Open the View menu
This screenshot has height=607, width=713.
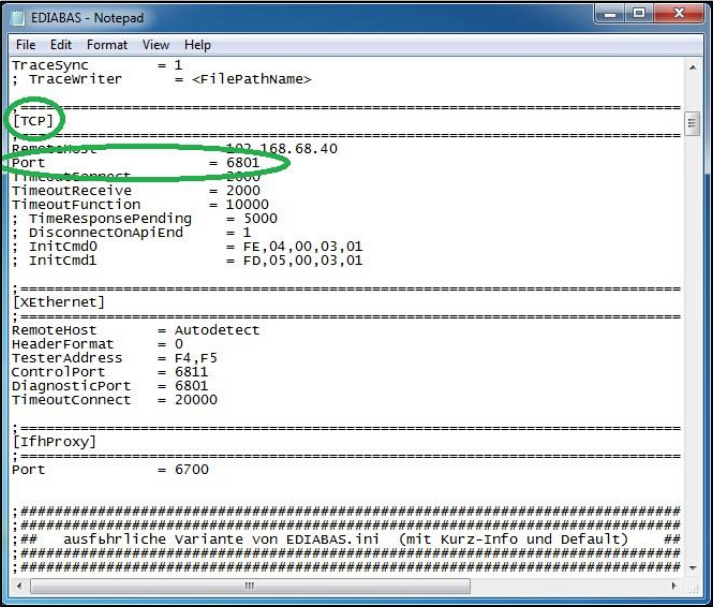(156, 45)
